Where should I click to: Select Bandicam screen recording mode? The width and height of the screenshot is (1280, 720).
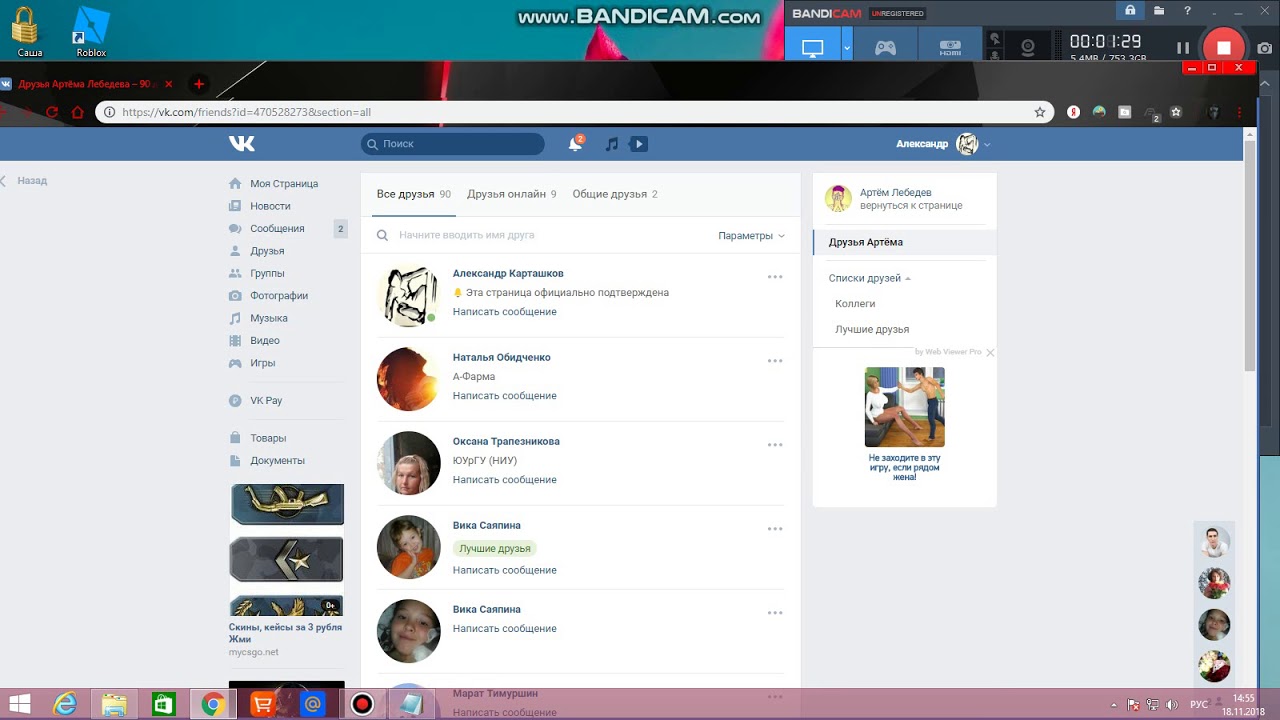click(x=813, y=47)
